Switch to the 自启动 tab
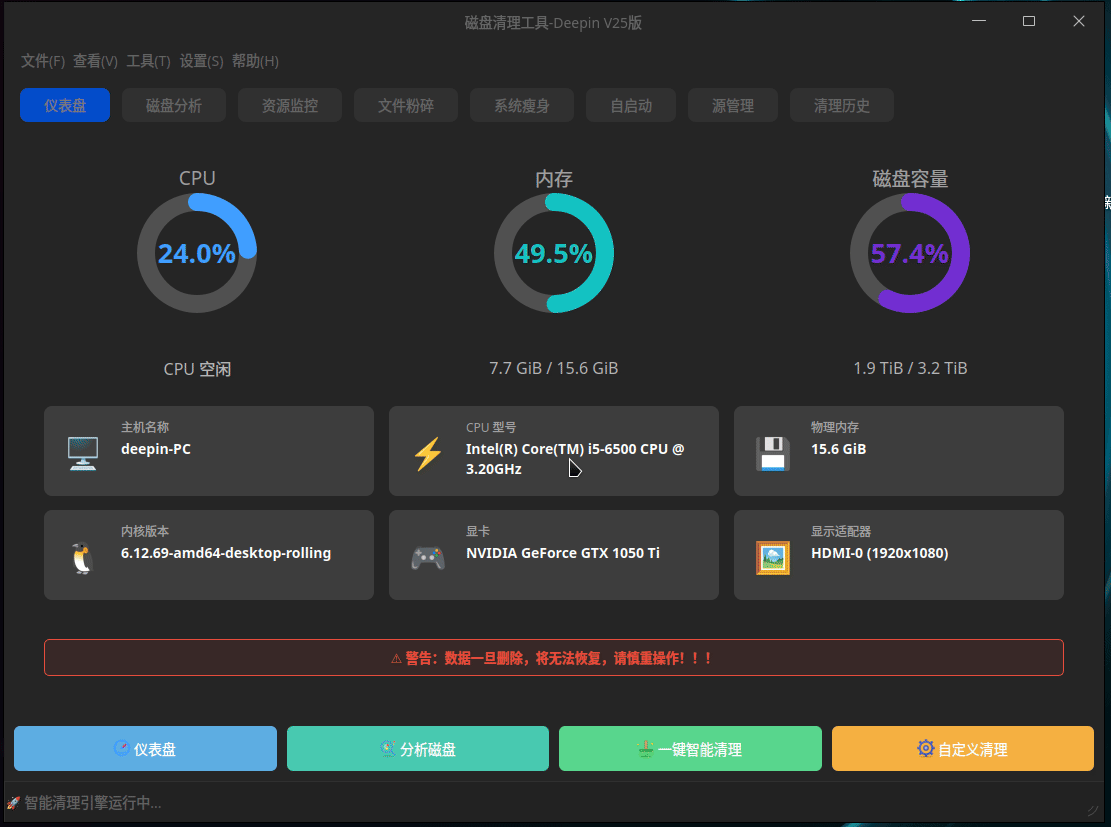The image size is (1111, 827). [631, 105]
